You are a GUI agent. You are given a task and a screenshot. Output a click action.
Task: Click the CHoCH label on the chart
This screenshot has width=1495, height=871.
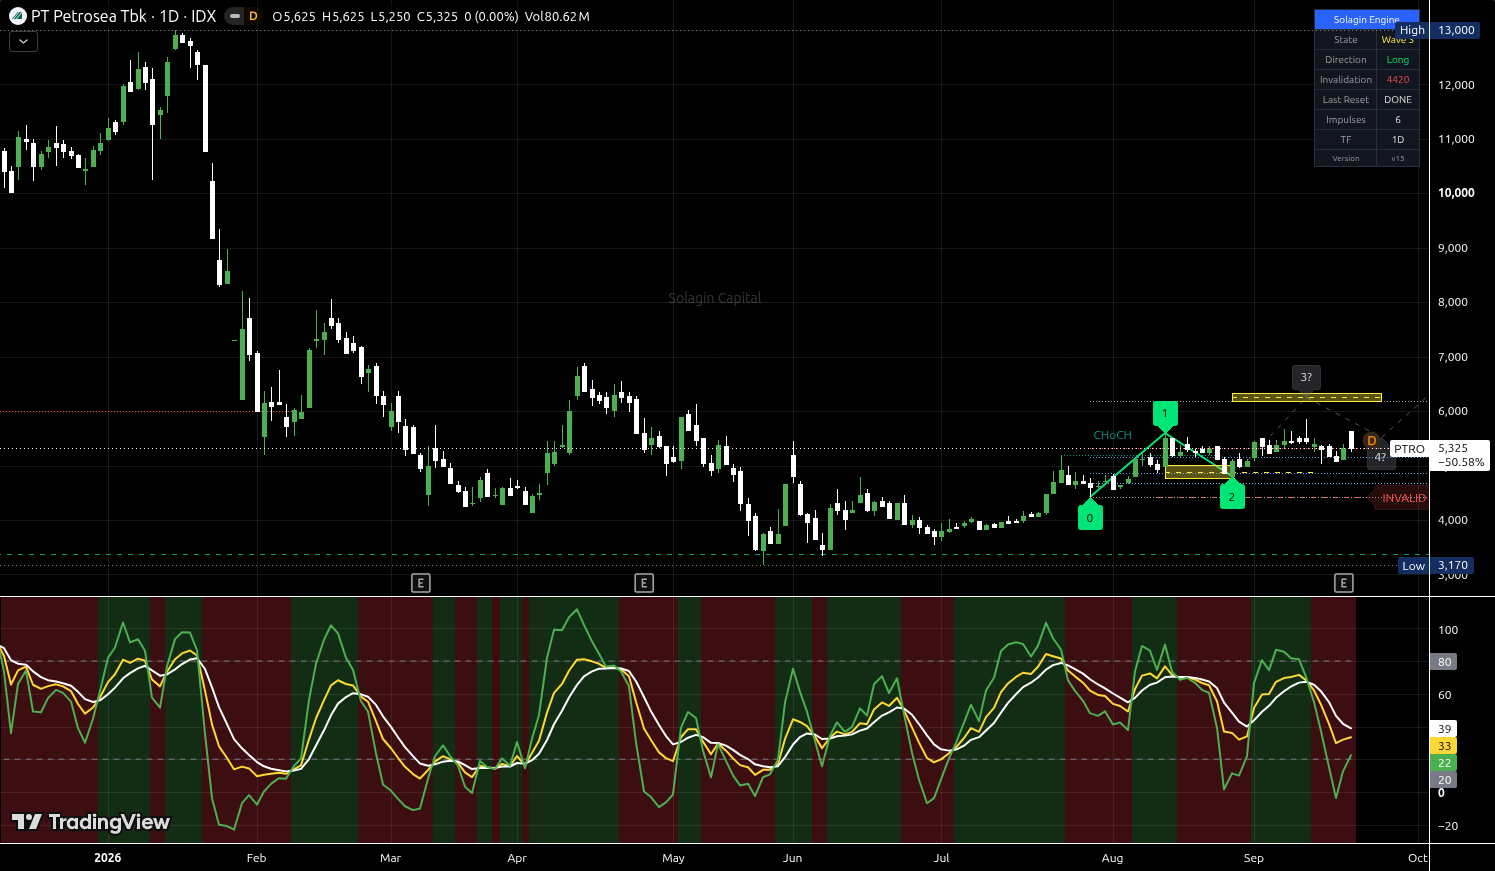point(1113,435)
